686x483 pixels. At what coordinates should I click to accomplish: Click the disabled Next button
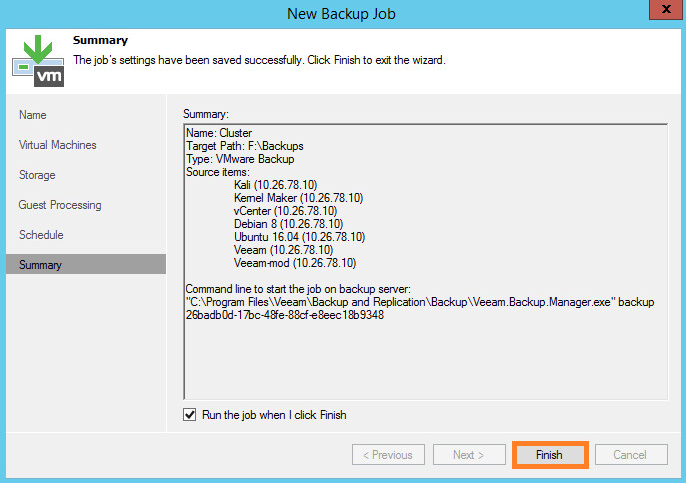click(469, 455)
